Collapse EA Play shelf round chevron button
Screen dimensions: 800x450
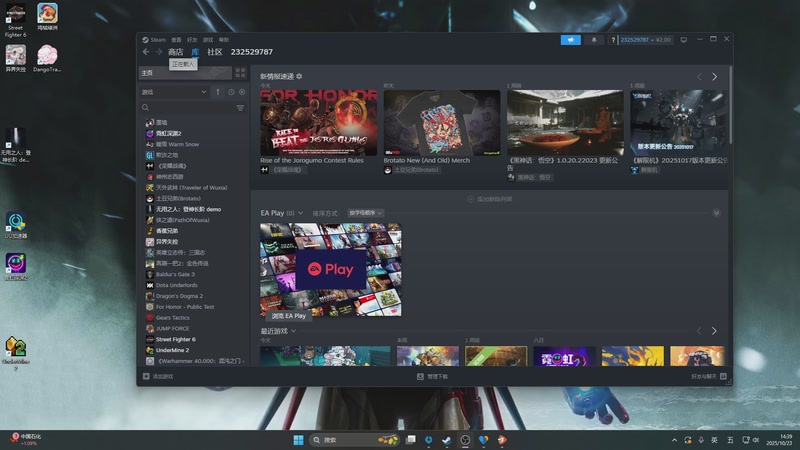point(716,213)
